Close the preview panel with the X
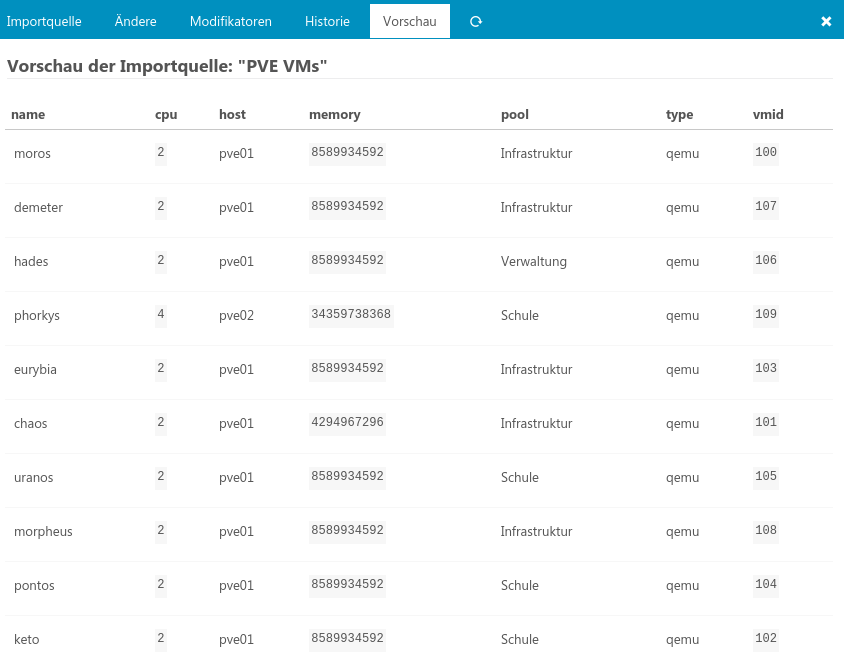 (826, 22)
